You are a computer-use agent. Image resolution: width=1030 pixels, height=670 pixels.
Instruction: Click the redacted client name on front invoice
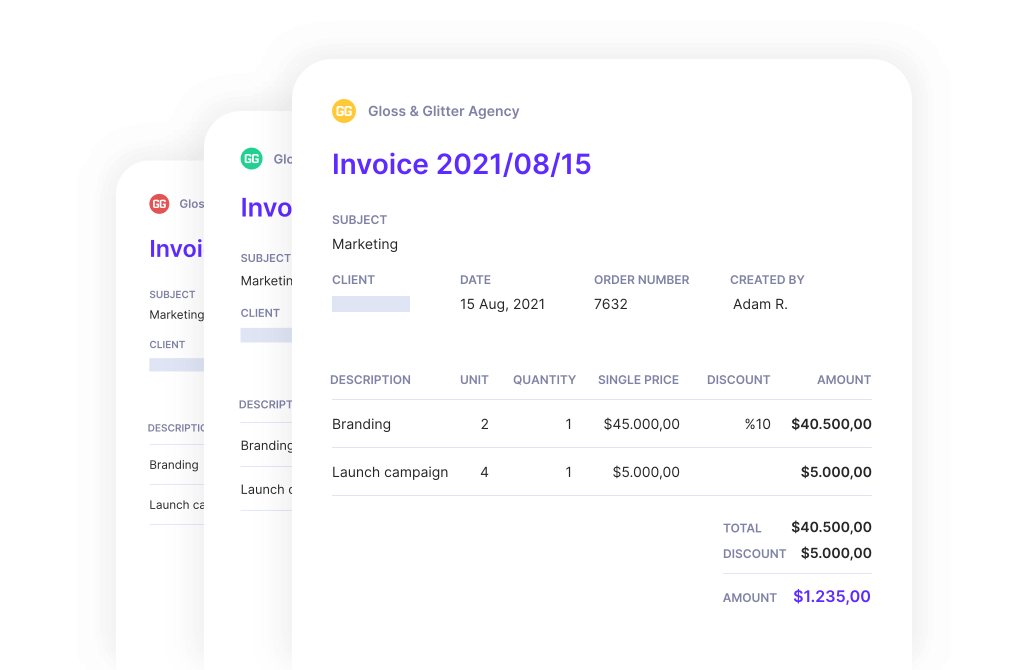point(370,303)
